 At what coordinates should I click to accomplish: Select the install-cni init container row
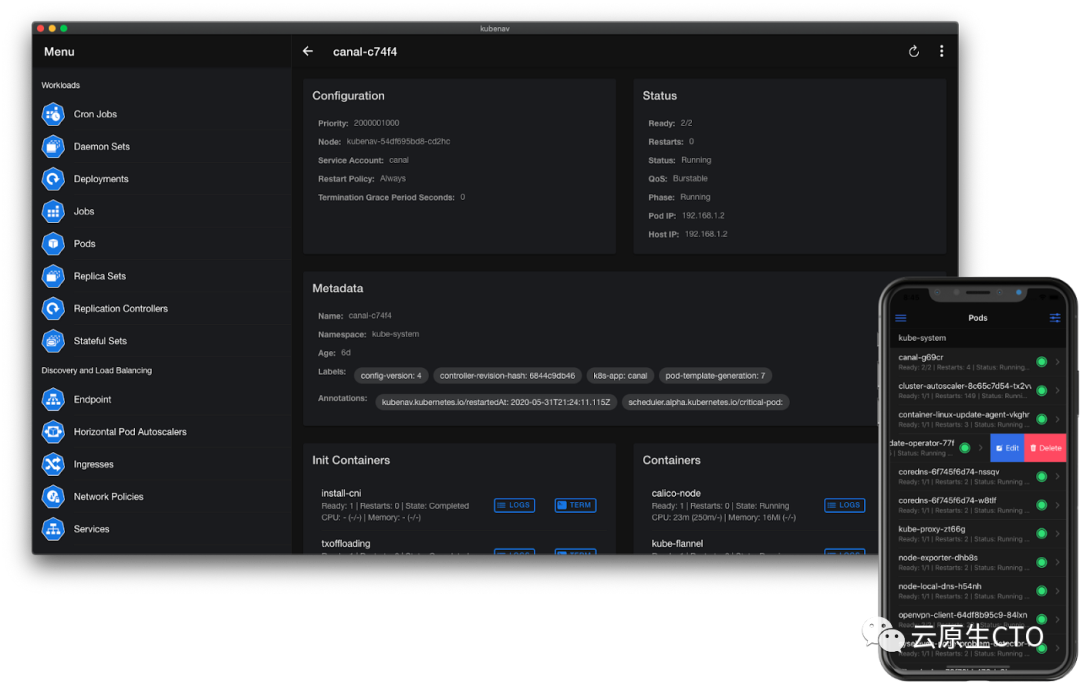(x=459, y=505)
